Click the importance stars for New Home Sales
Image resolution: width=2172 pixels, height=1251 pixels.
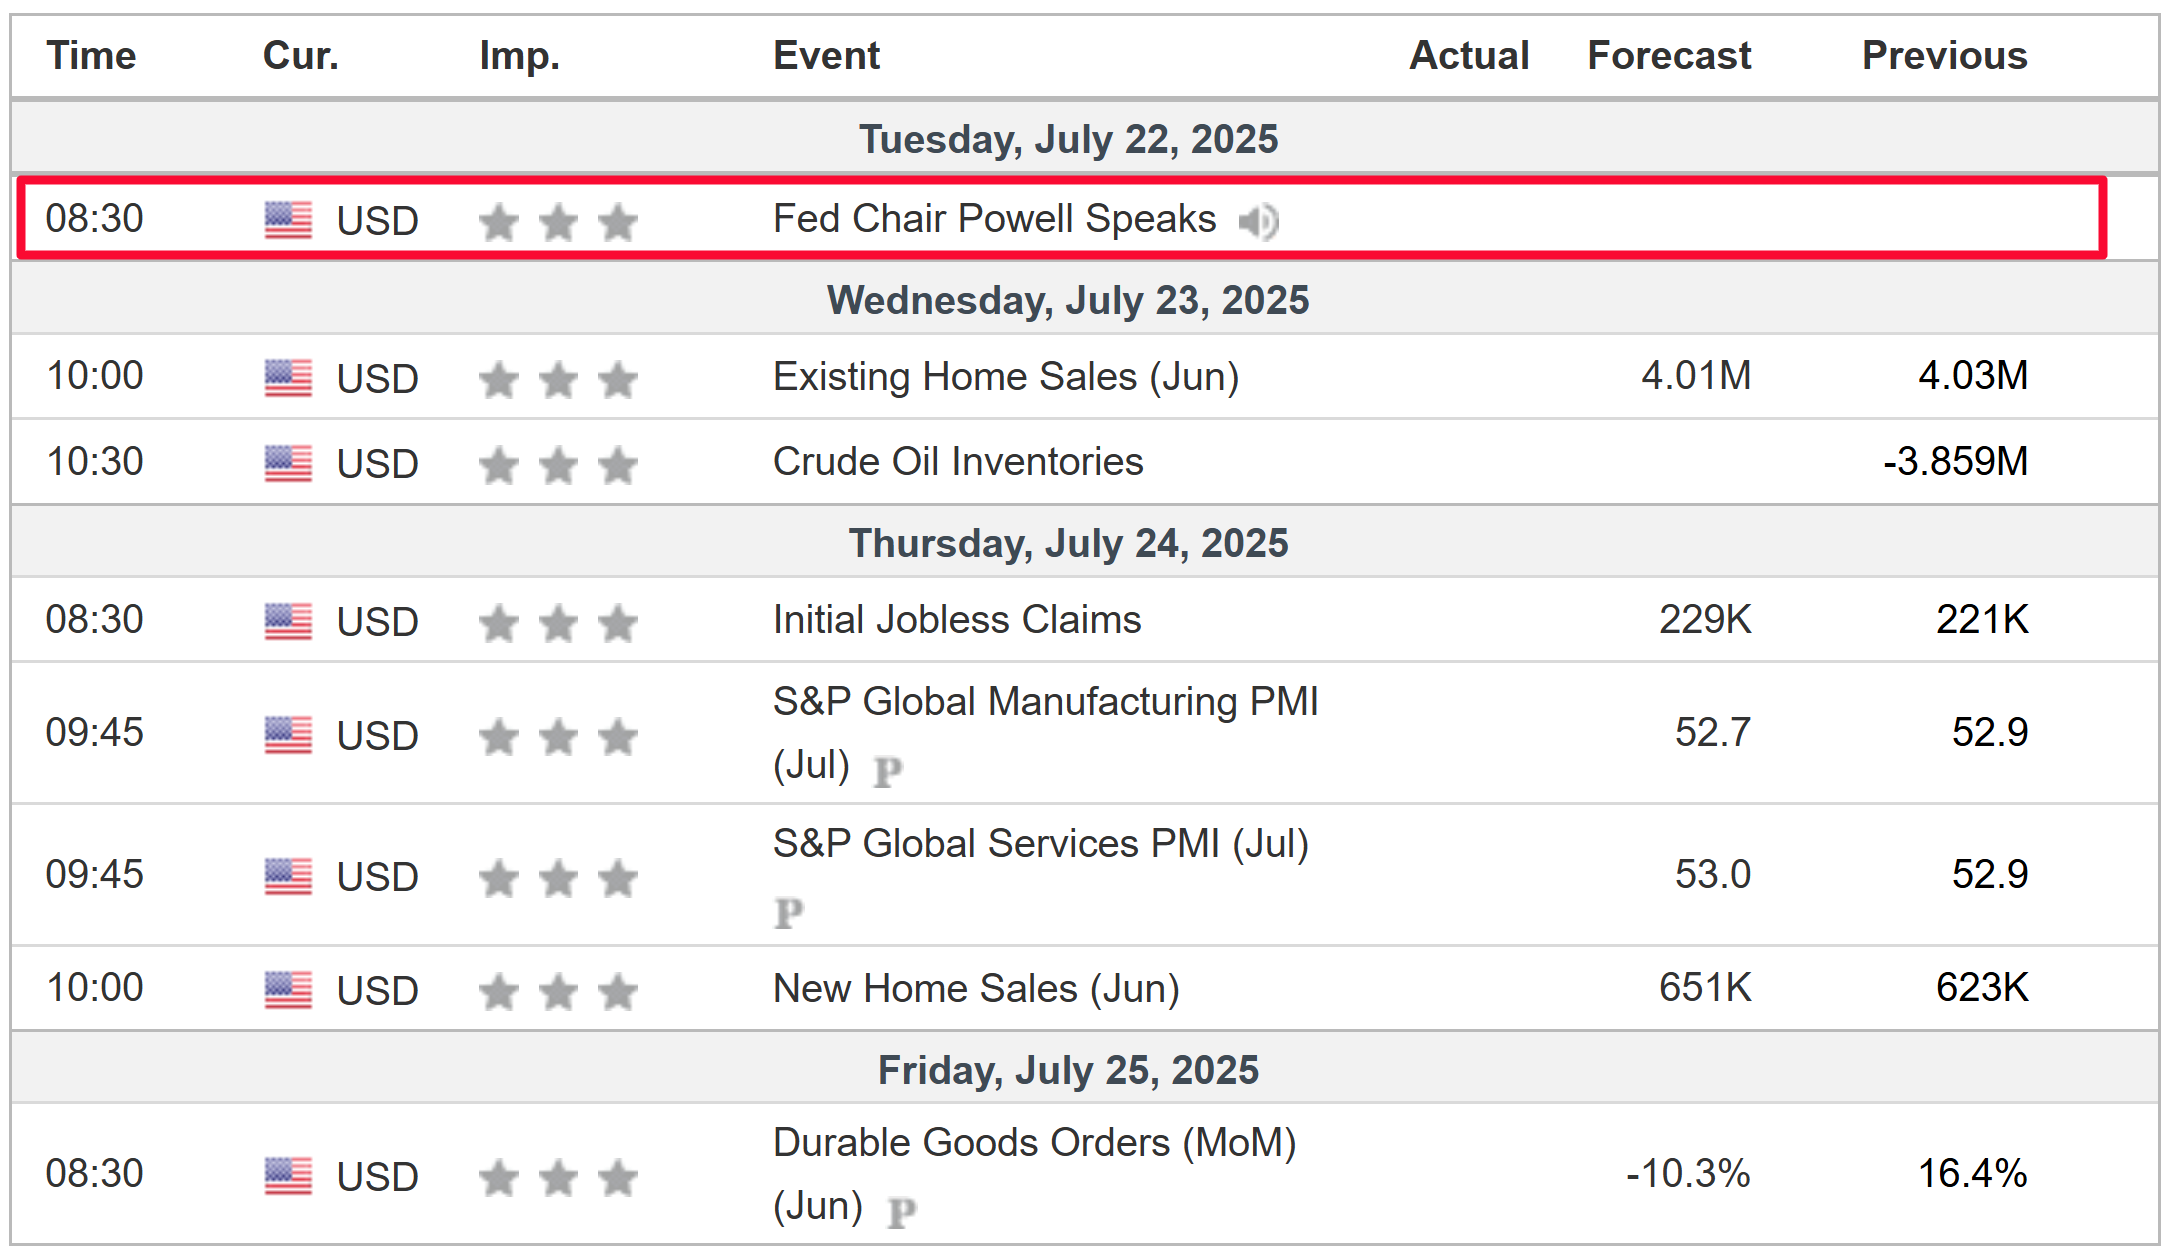558,992
